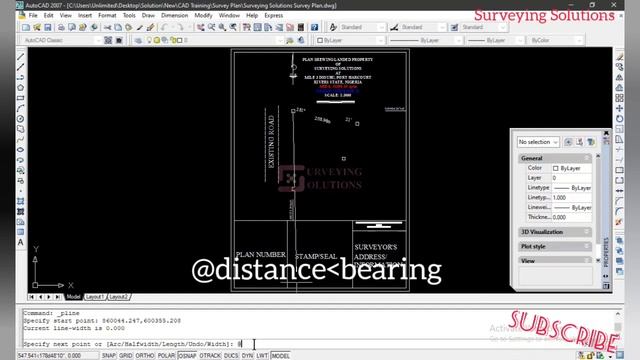Close the Properties palette

click(x=606, y=133)
